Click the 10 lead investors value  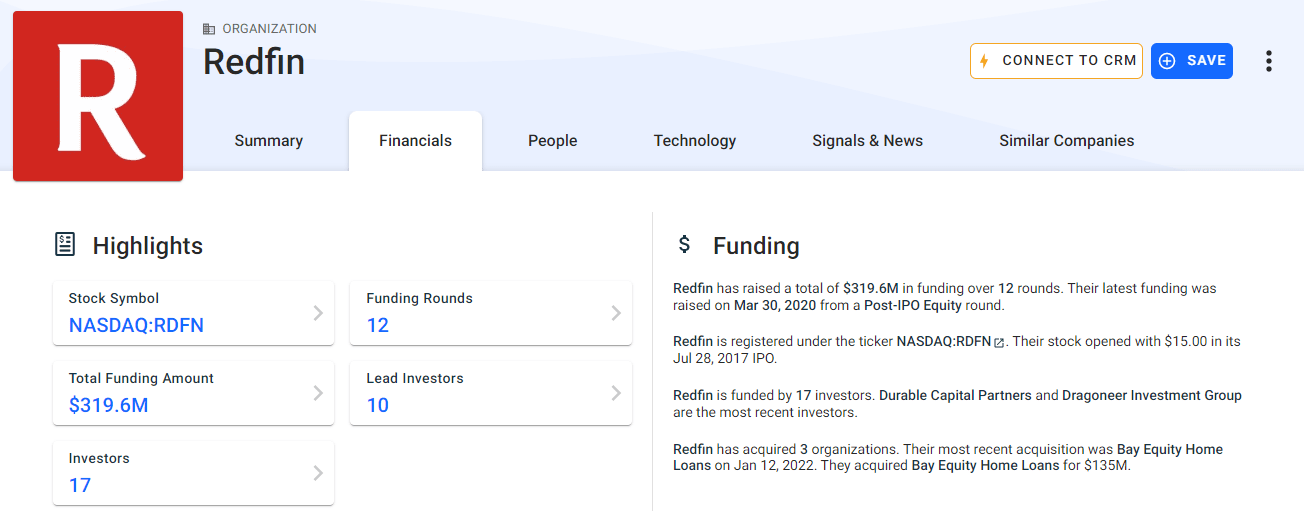point(378,405)
